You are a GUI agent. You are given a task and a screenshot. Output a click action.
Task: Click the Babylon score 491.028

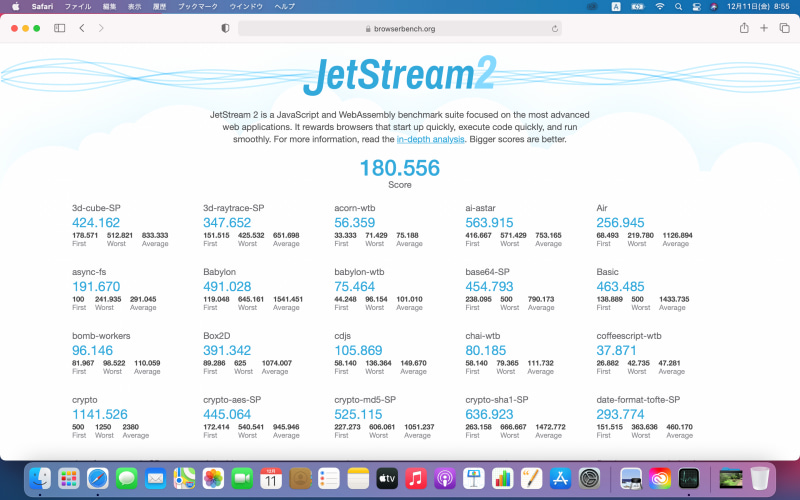tap(227, 286)
